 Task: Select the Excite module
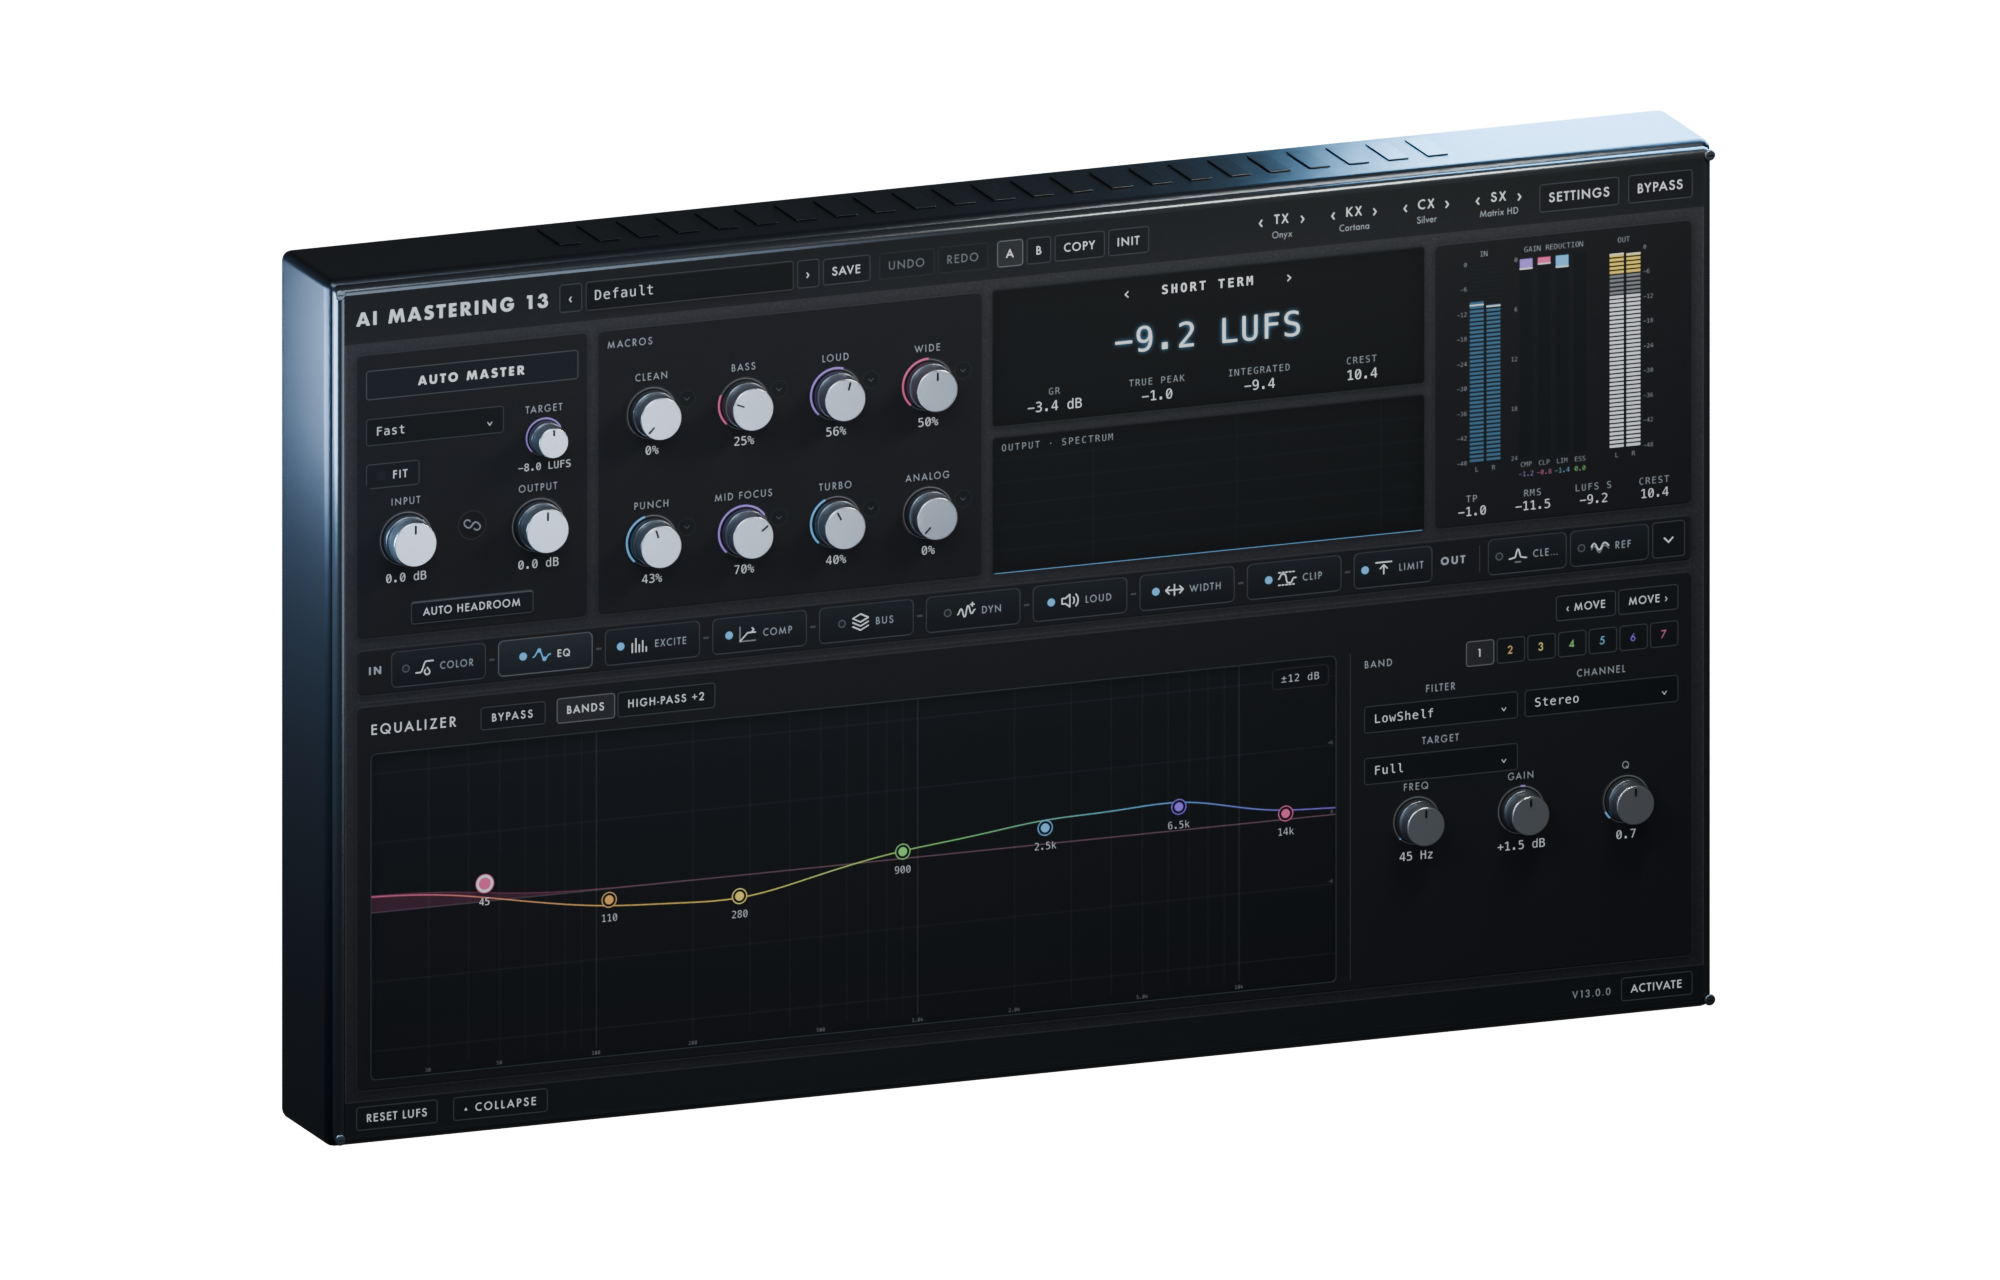[652, 643]
